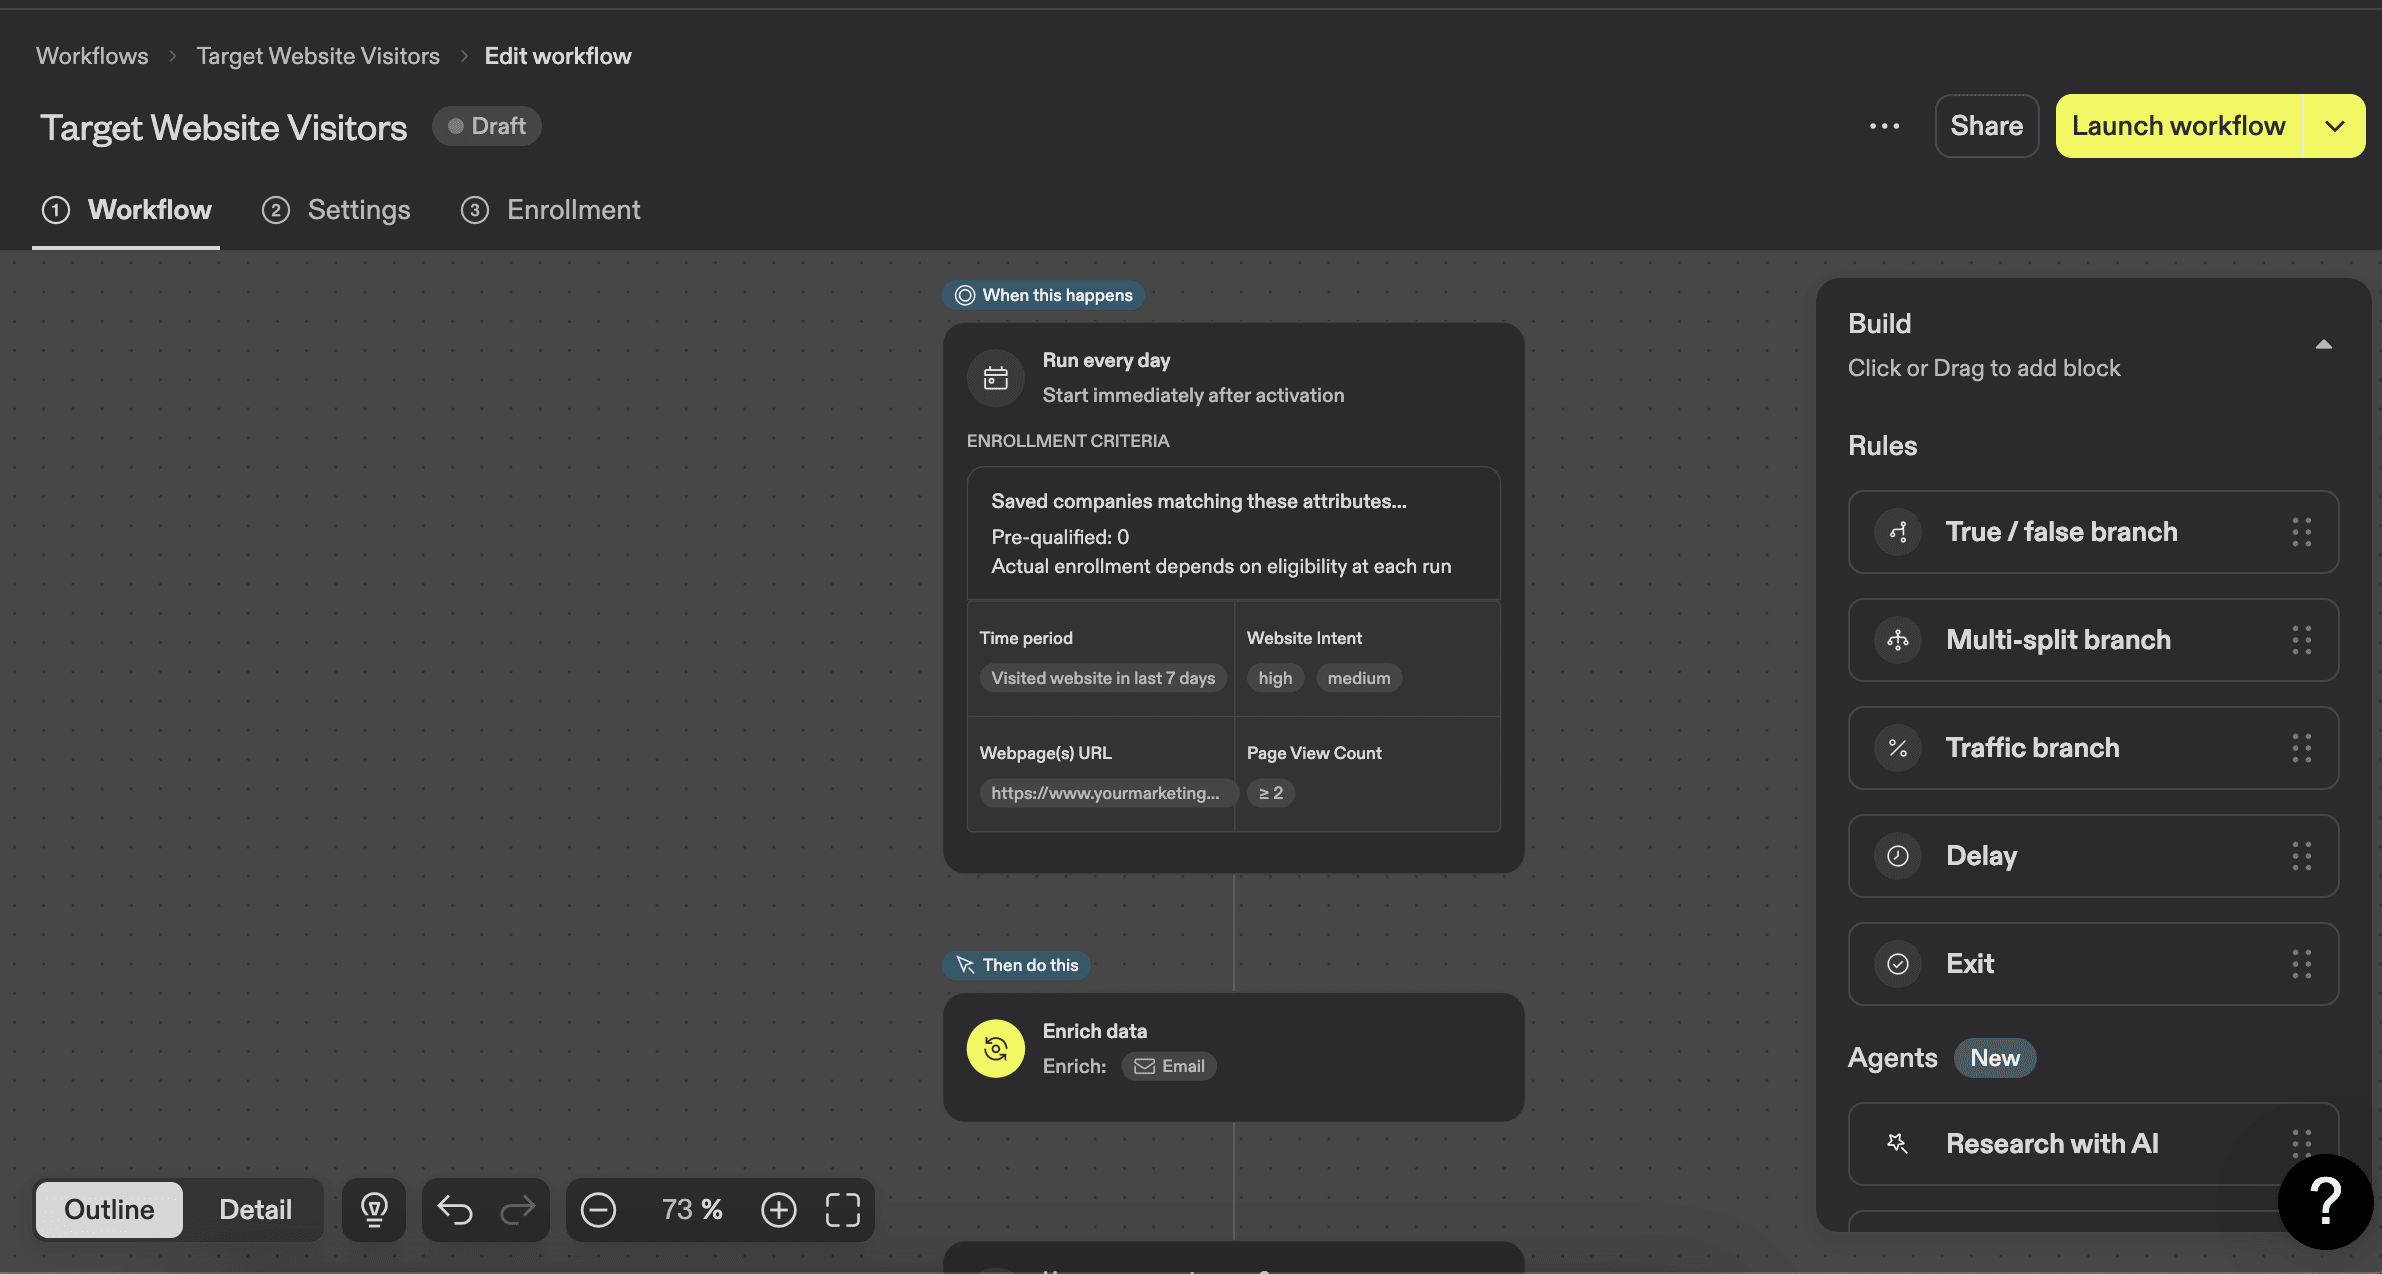2382x1274 pixels.
Task: Click the fit-to-screen icon
Action: pos(842,1209)
